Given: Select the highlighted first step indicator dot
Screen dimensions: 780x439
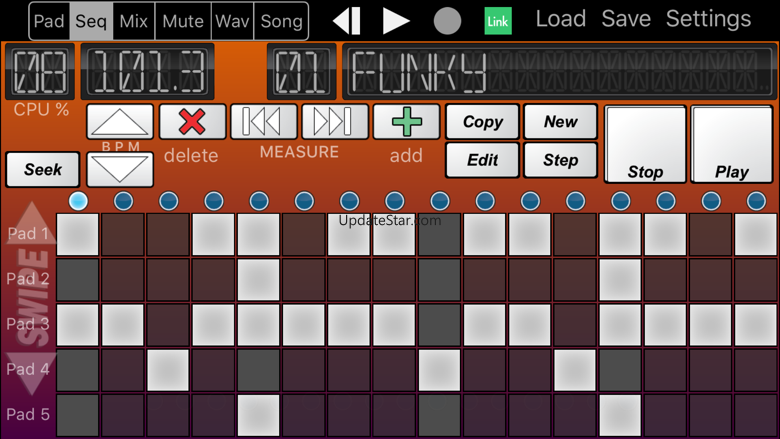Looking at the screenshot, I should click(78, 201).
